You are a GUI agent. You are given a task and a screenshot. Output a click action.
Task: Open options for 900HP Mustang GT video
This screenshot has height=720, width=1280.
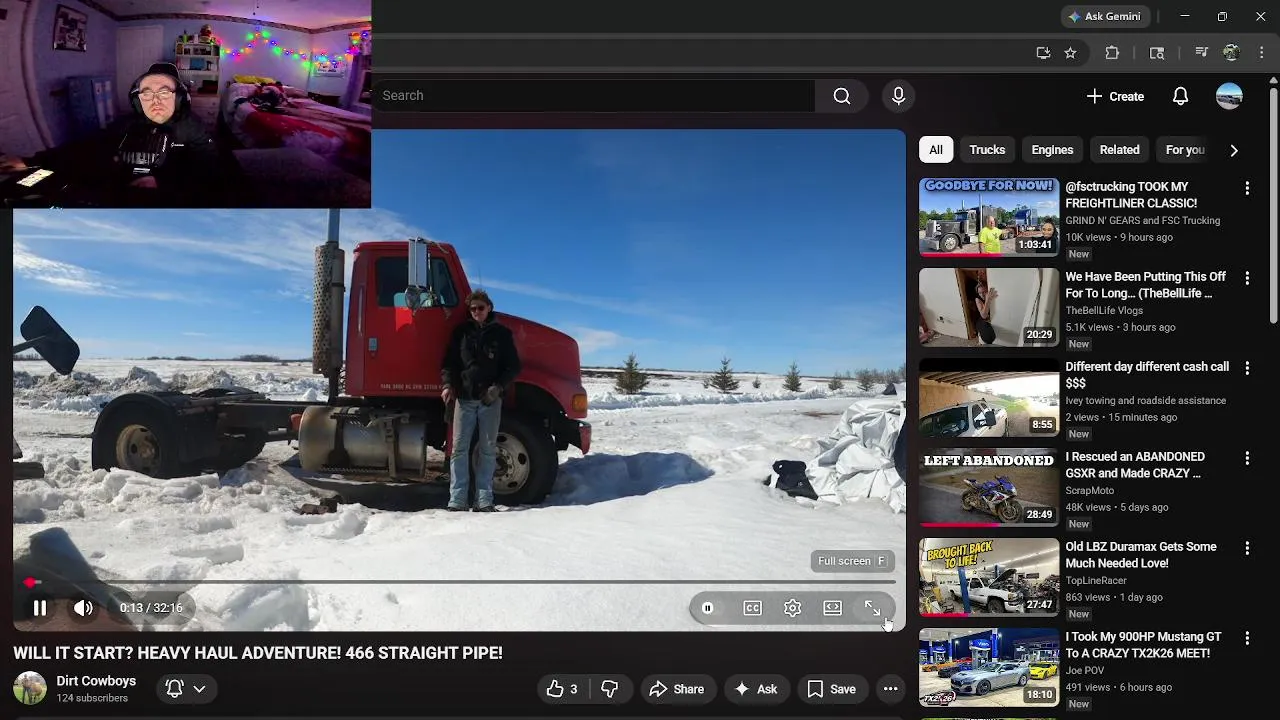(1247, 638)
